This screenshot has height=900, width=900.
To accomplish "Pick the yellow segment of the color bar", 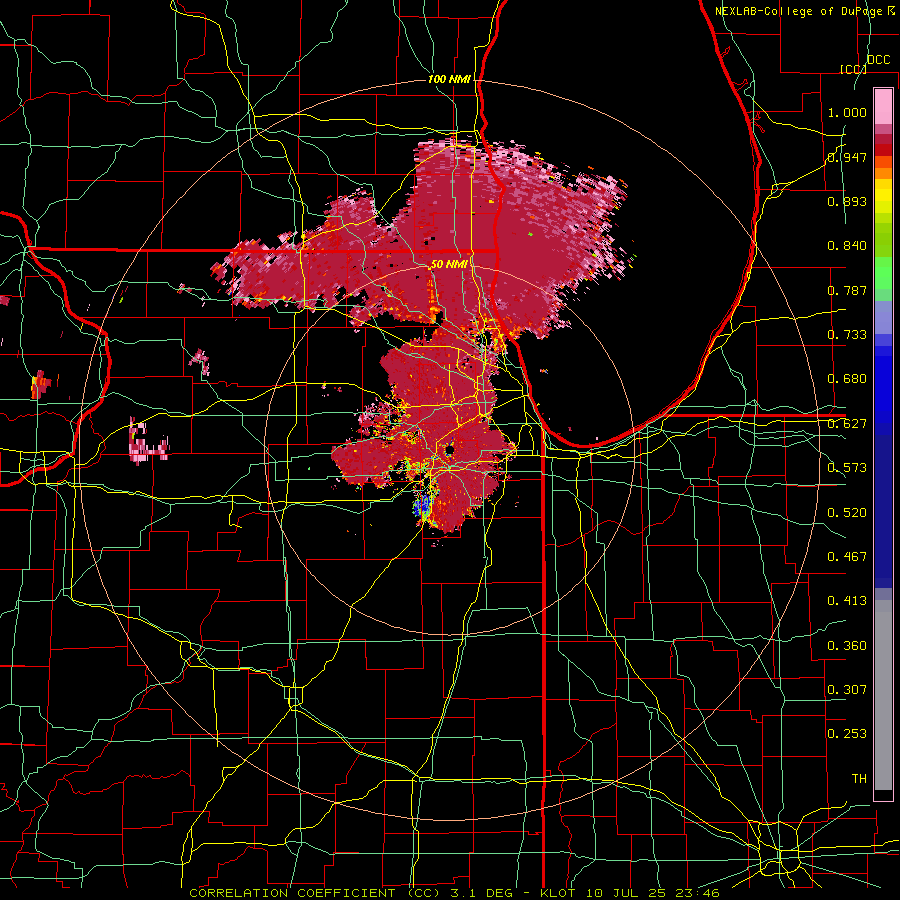I will coord(883,196).
